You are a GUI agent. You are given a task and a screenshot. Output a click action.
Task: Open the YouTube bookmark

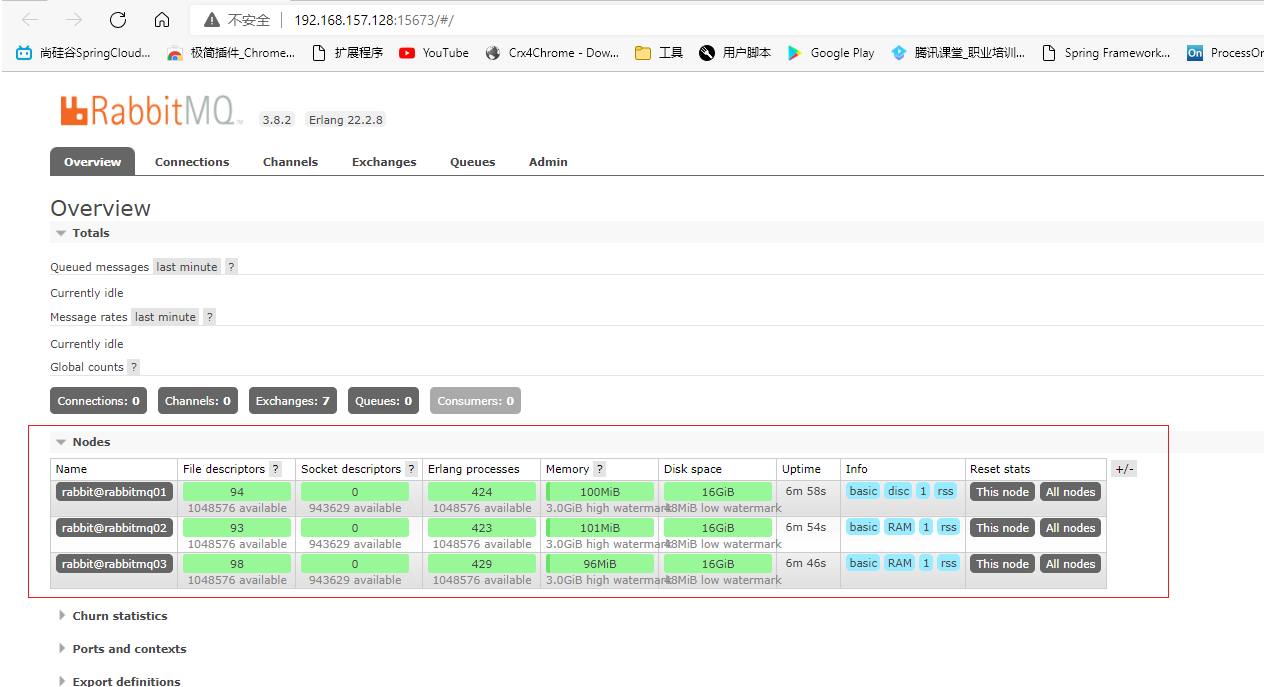434,53
